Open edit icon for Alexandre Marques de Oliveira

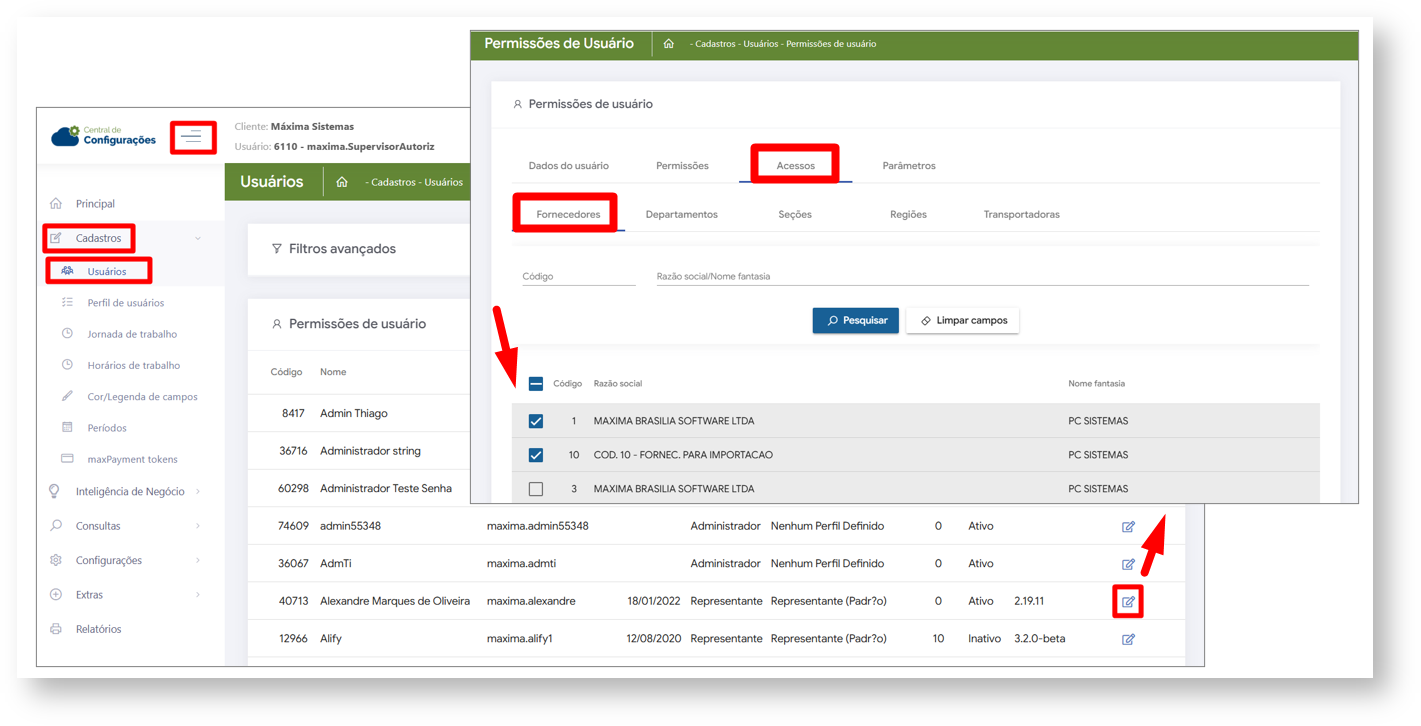pos(1128,602)
